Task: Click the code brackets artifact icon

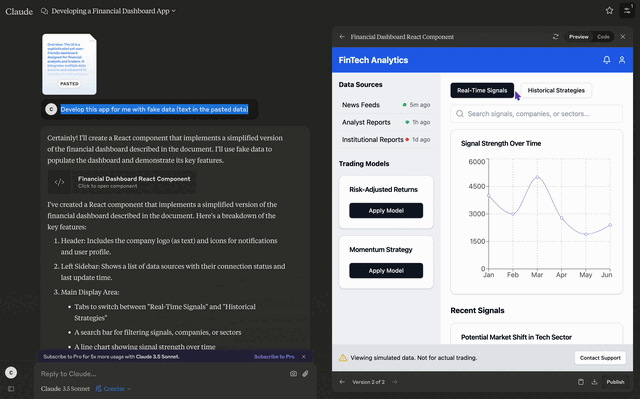Action: pos(60,182)
